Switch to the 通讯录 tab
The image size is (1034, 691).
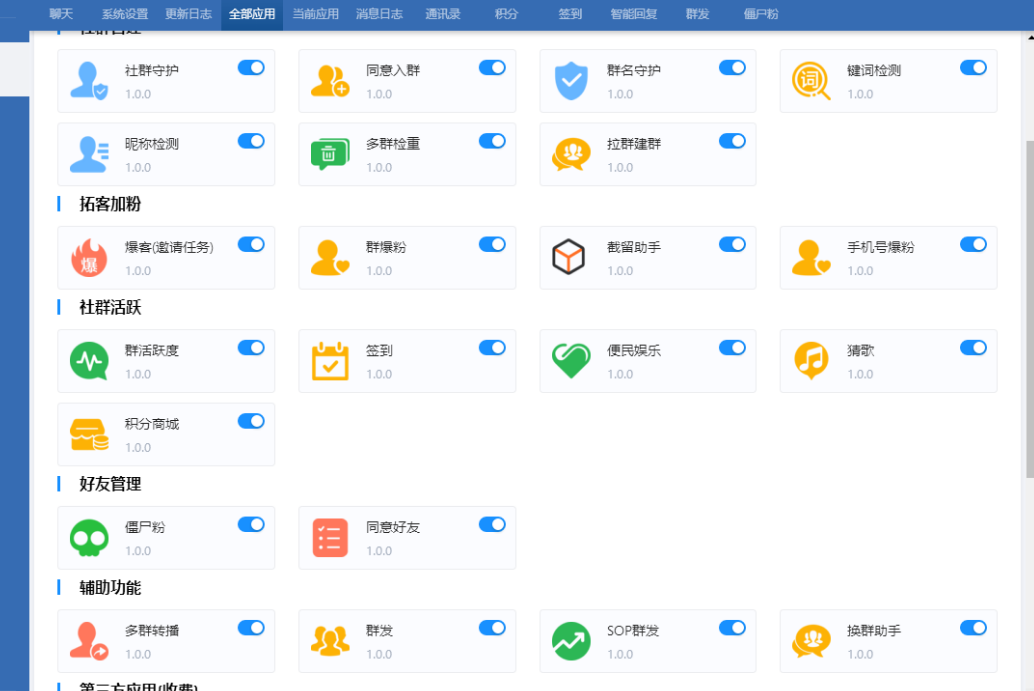(442, 14)
